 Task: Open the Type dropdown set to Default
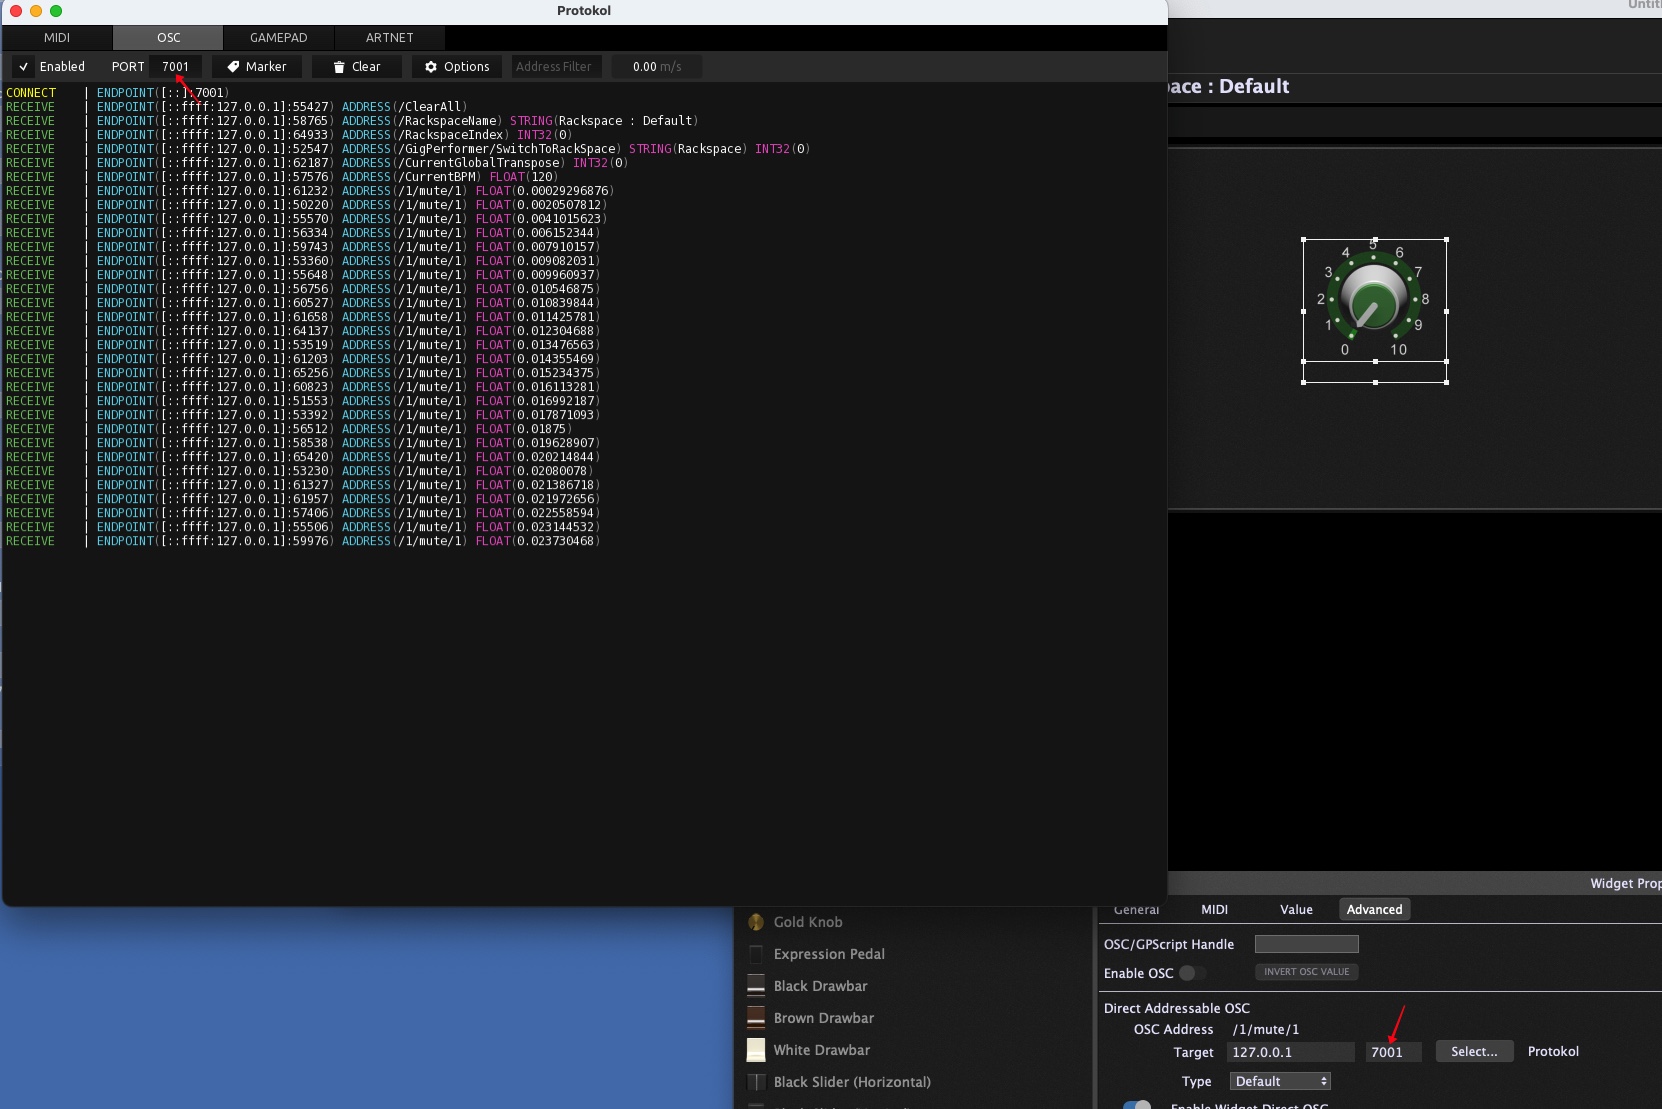coord(1280,1081)
